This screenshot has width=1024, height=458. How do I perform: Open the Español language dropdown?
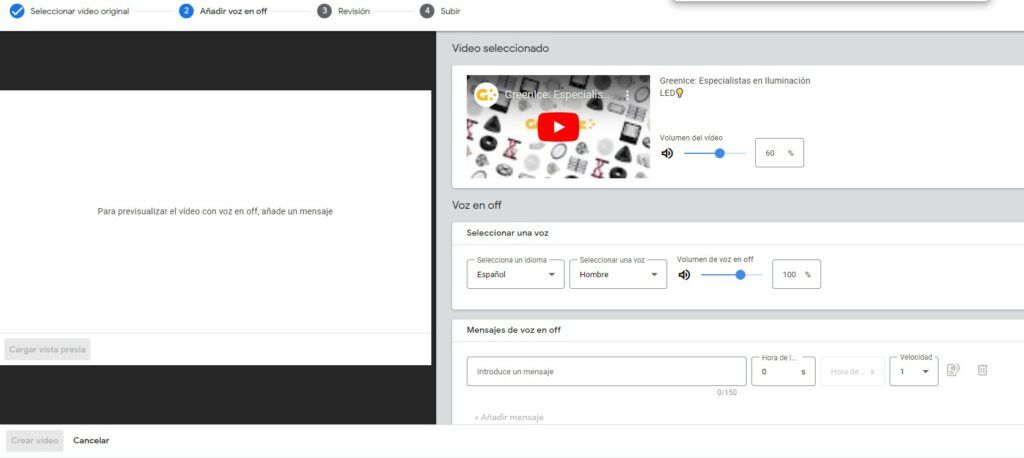coord(516,274)
